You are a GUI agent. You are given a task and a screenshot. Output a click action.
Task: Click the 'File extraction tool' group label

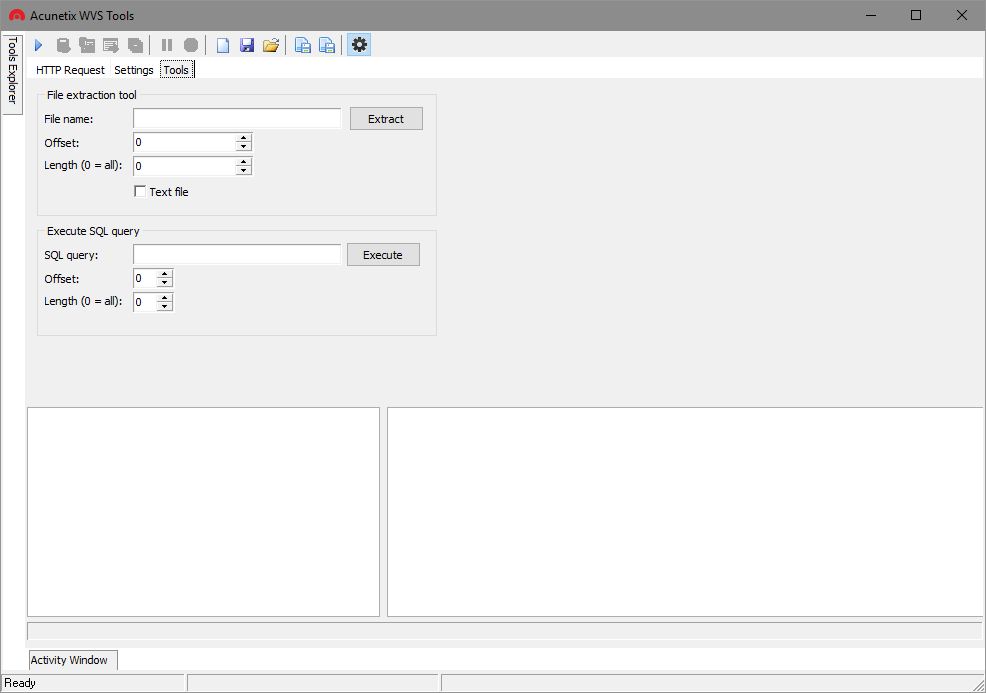[92, 95]
